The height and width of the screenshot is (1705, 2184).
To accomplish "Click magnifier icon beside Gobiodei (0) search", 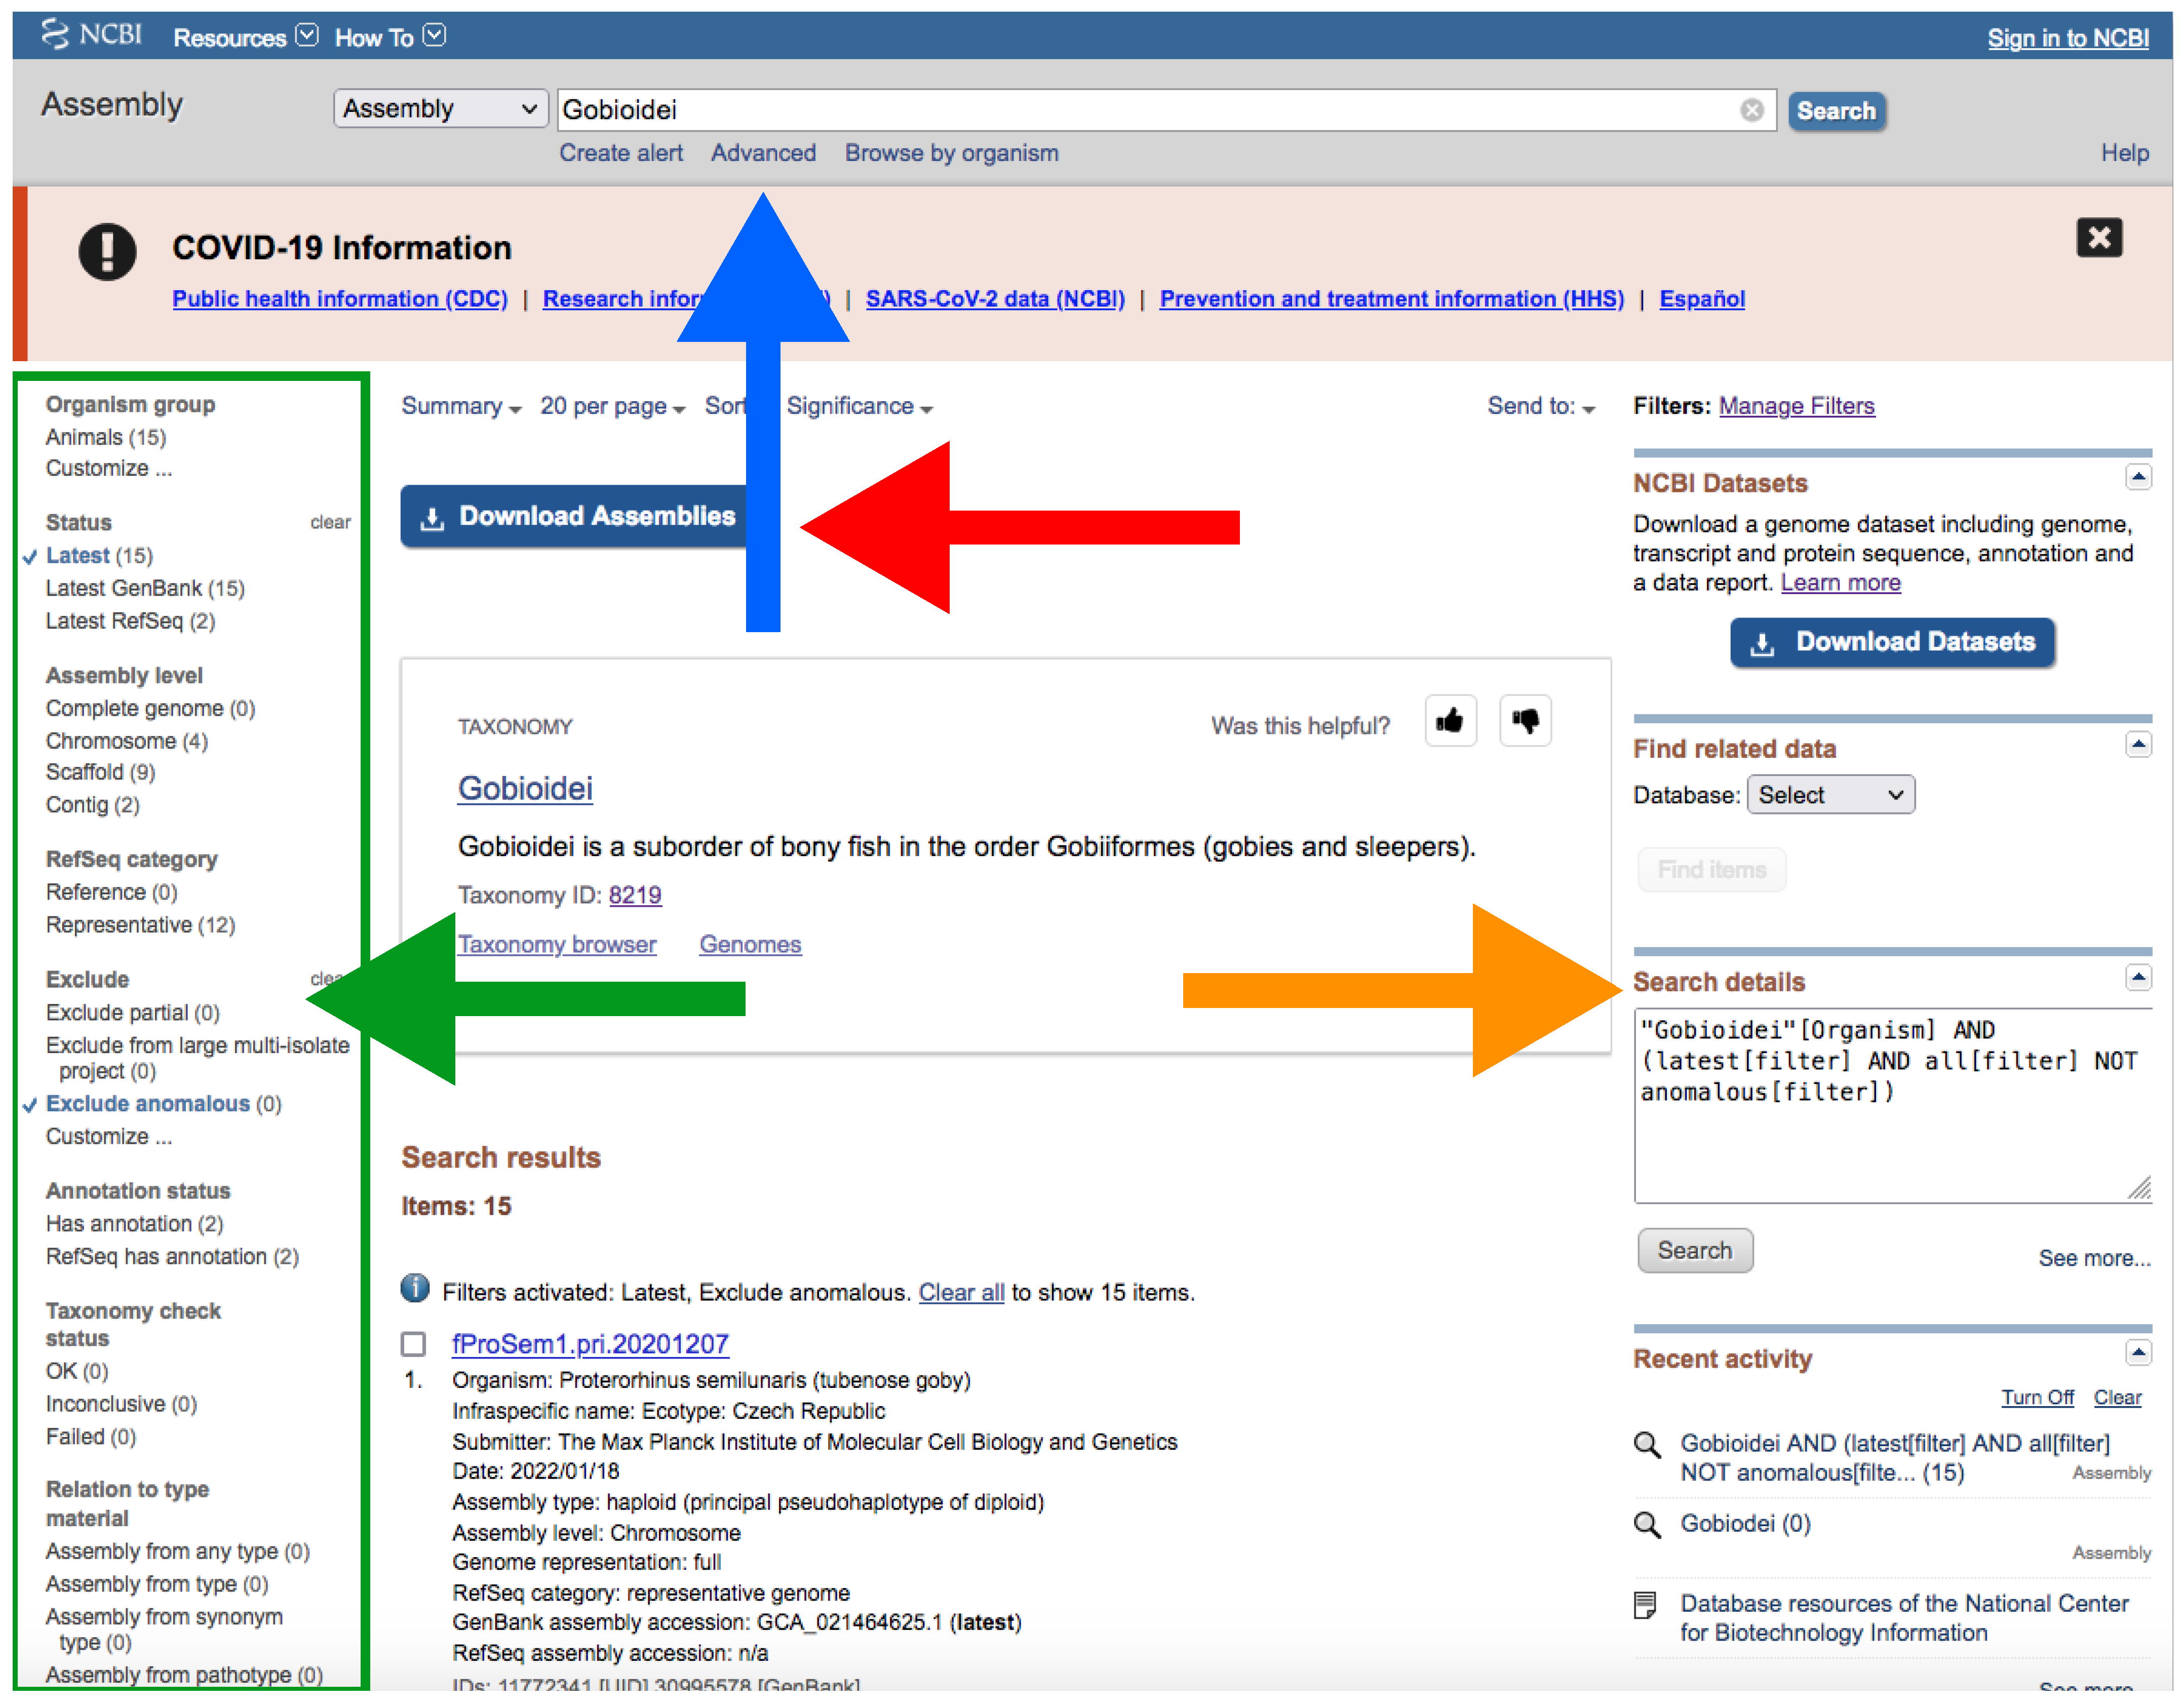I will pos(1646,1524).
